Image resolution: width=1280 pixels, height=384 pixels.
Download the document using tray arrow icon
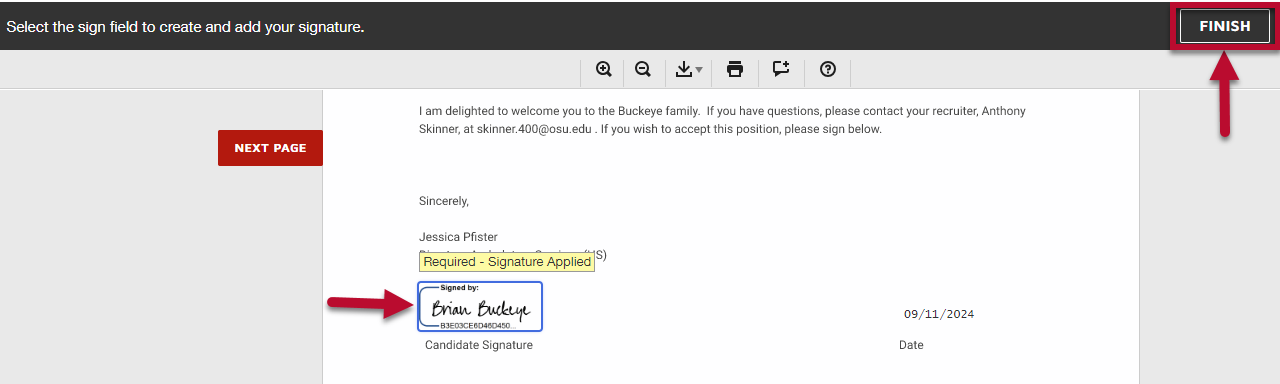pyautogui.click(x=684, y=70)
